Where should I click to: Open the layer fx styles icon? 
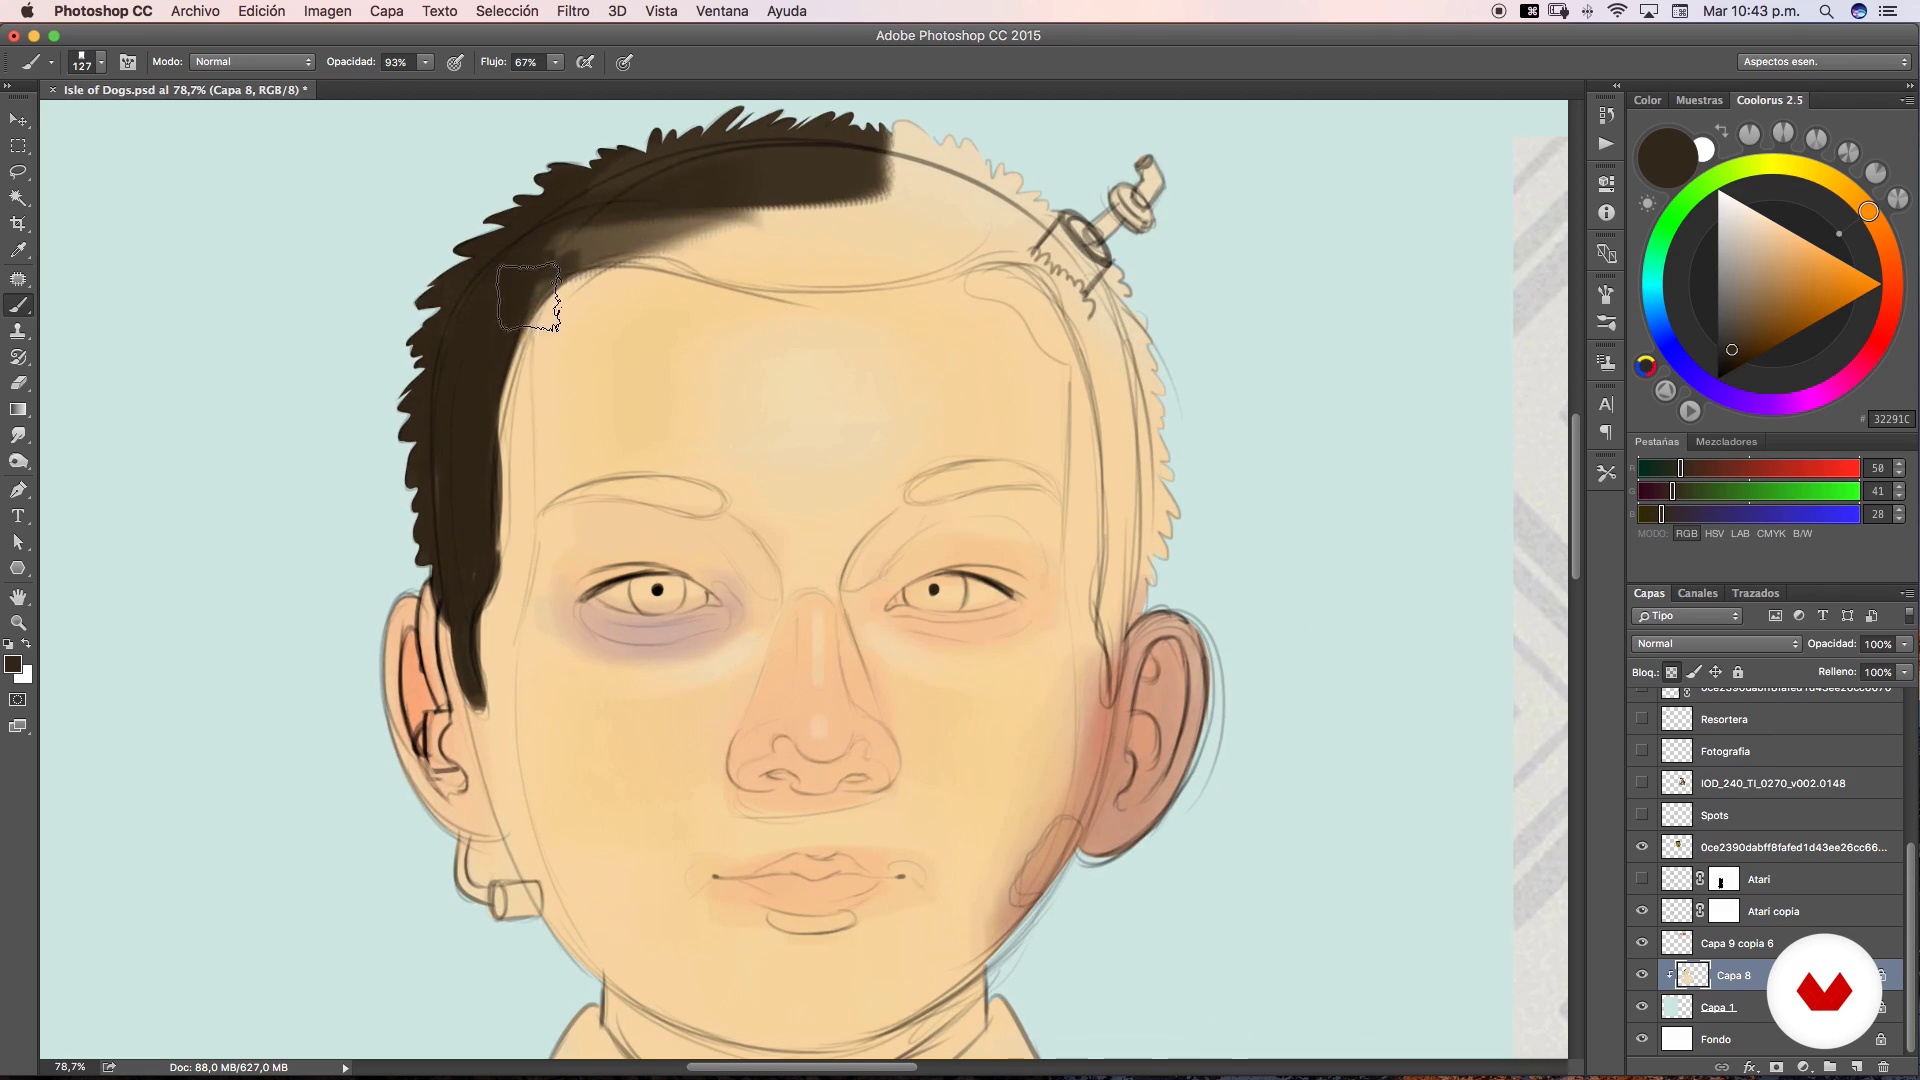(x=1750, y=1067)
